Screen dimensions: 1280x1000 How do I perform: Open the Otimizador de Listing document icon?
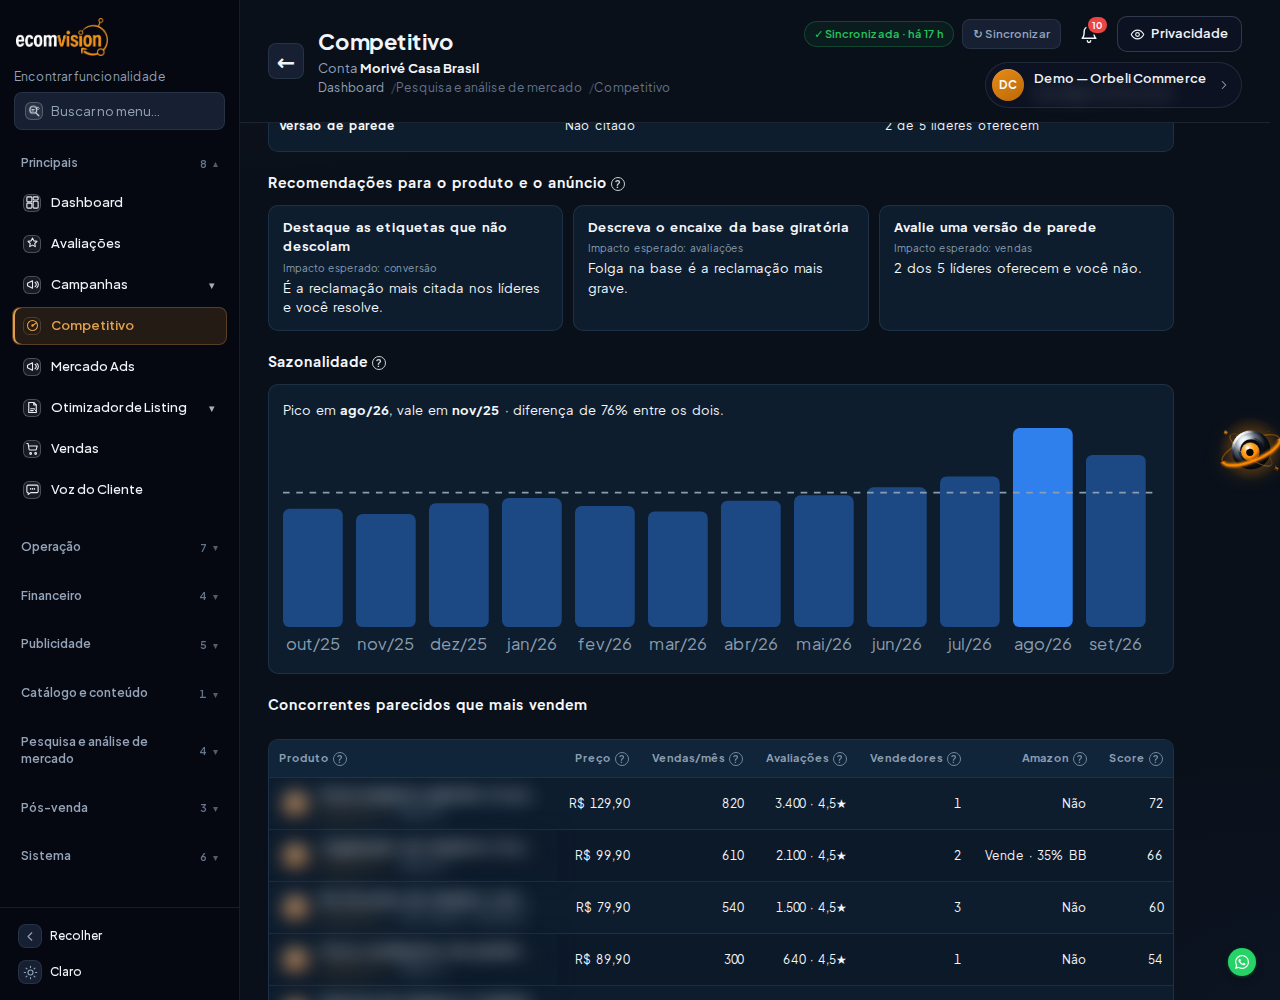(32, 408)
